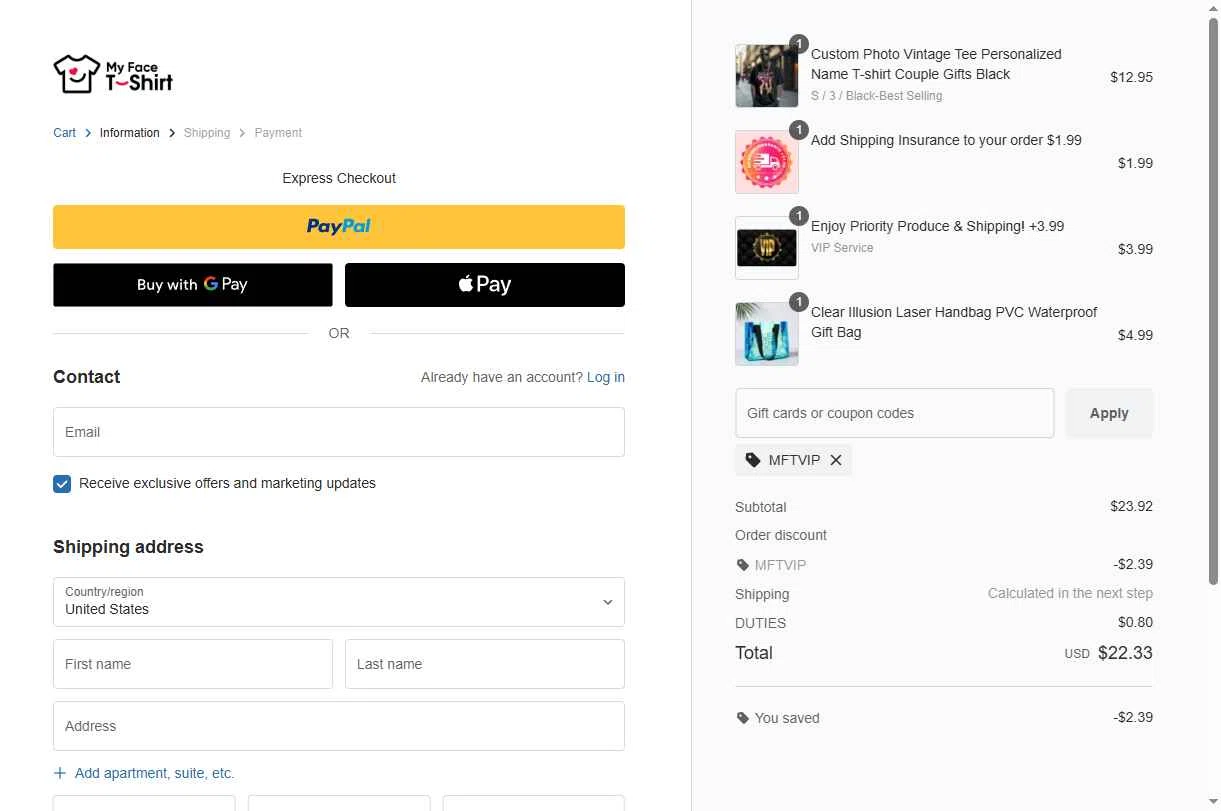Click the plus icon for adding apartment
This screenshot has width=1221, height=811.
click(x=60, y=773)
